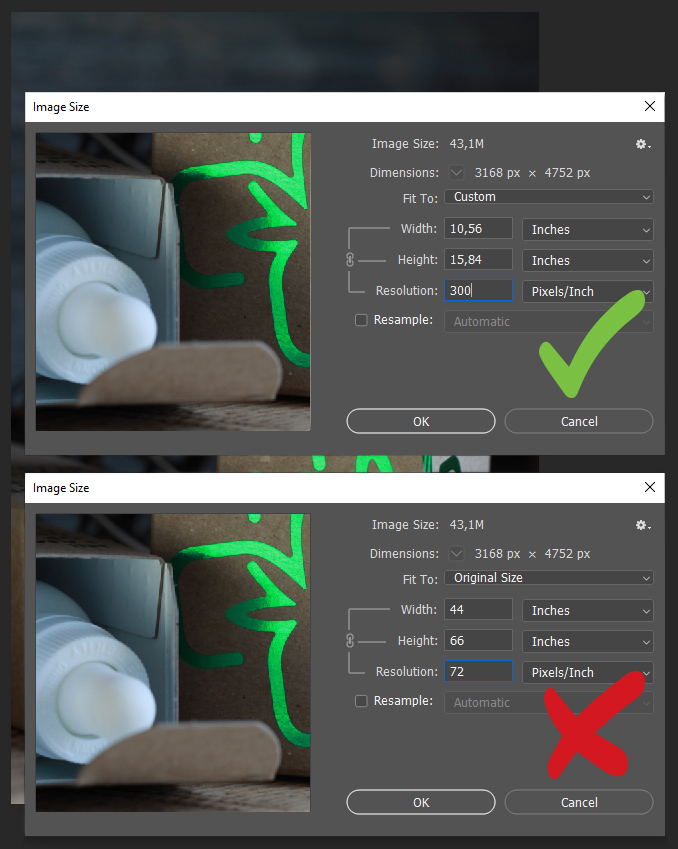Screen dimensions: 678x849
Task: Enable Resample checkbox in bottom dialog
Action: (361, 701)
